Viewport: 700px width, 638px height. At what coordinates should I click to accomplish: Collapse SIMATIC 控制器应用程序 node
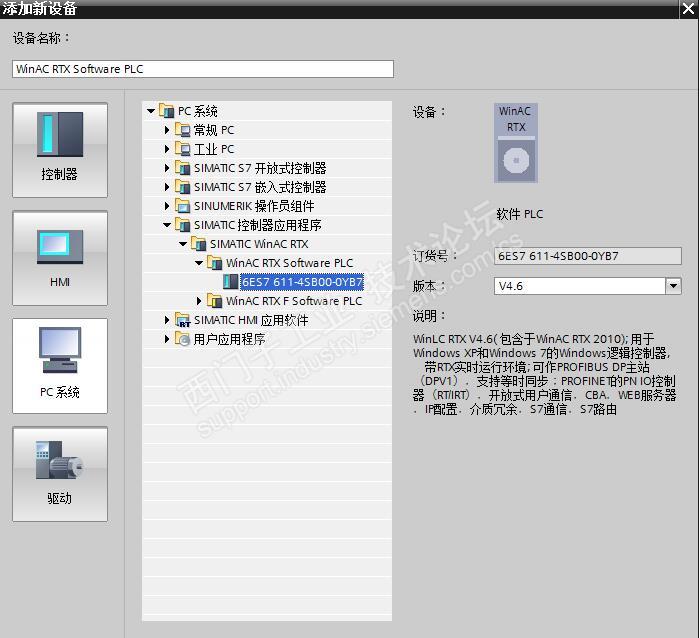tap(167, 225)
